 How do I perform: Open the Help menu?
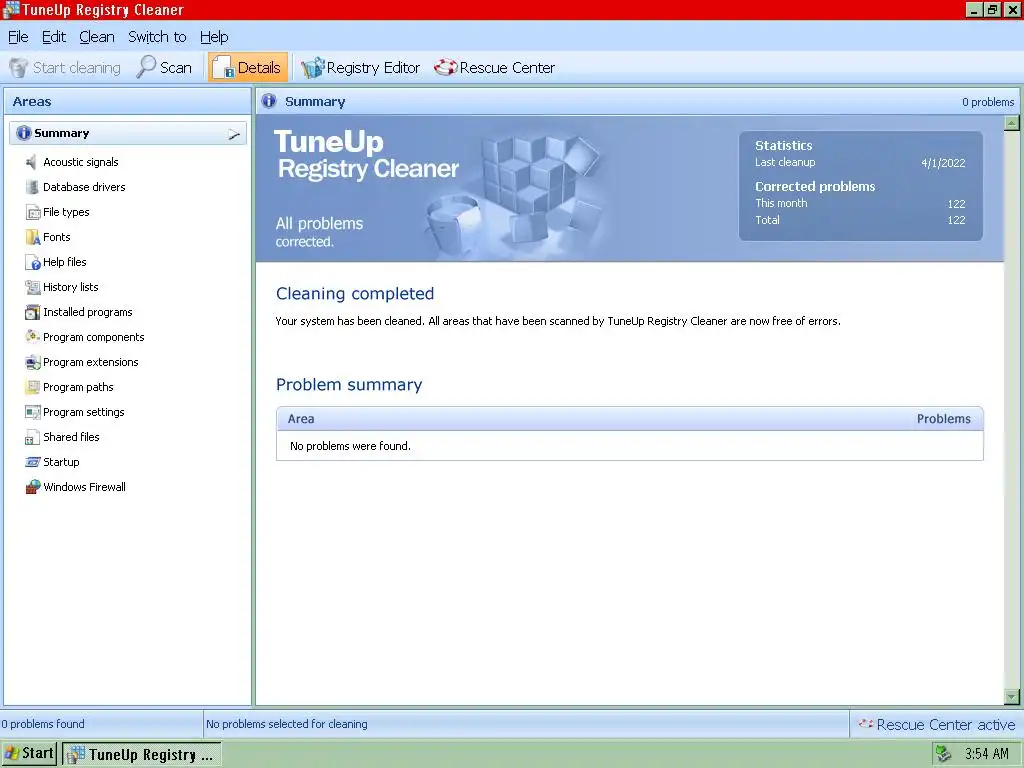(x=214, y=37)
